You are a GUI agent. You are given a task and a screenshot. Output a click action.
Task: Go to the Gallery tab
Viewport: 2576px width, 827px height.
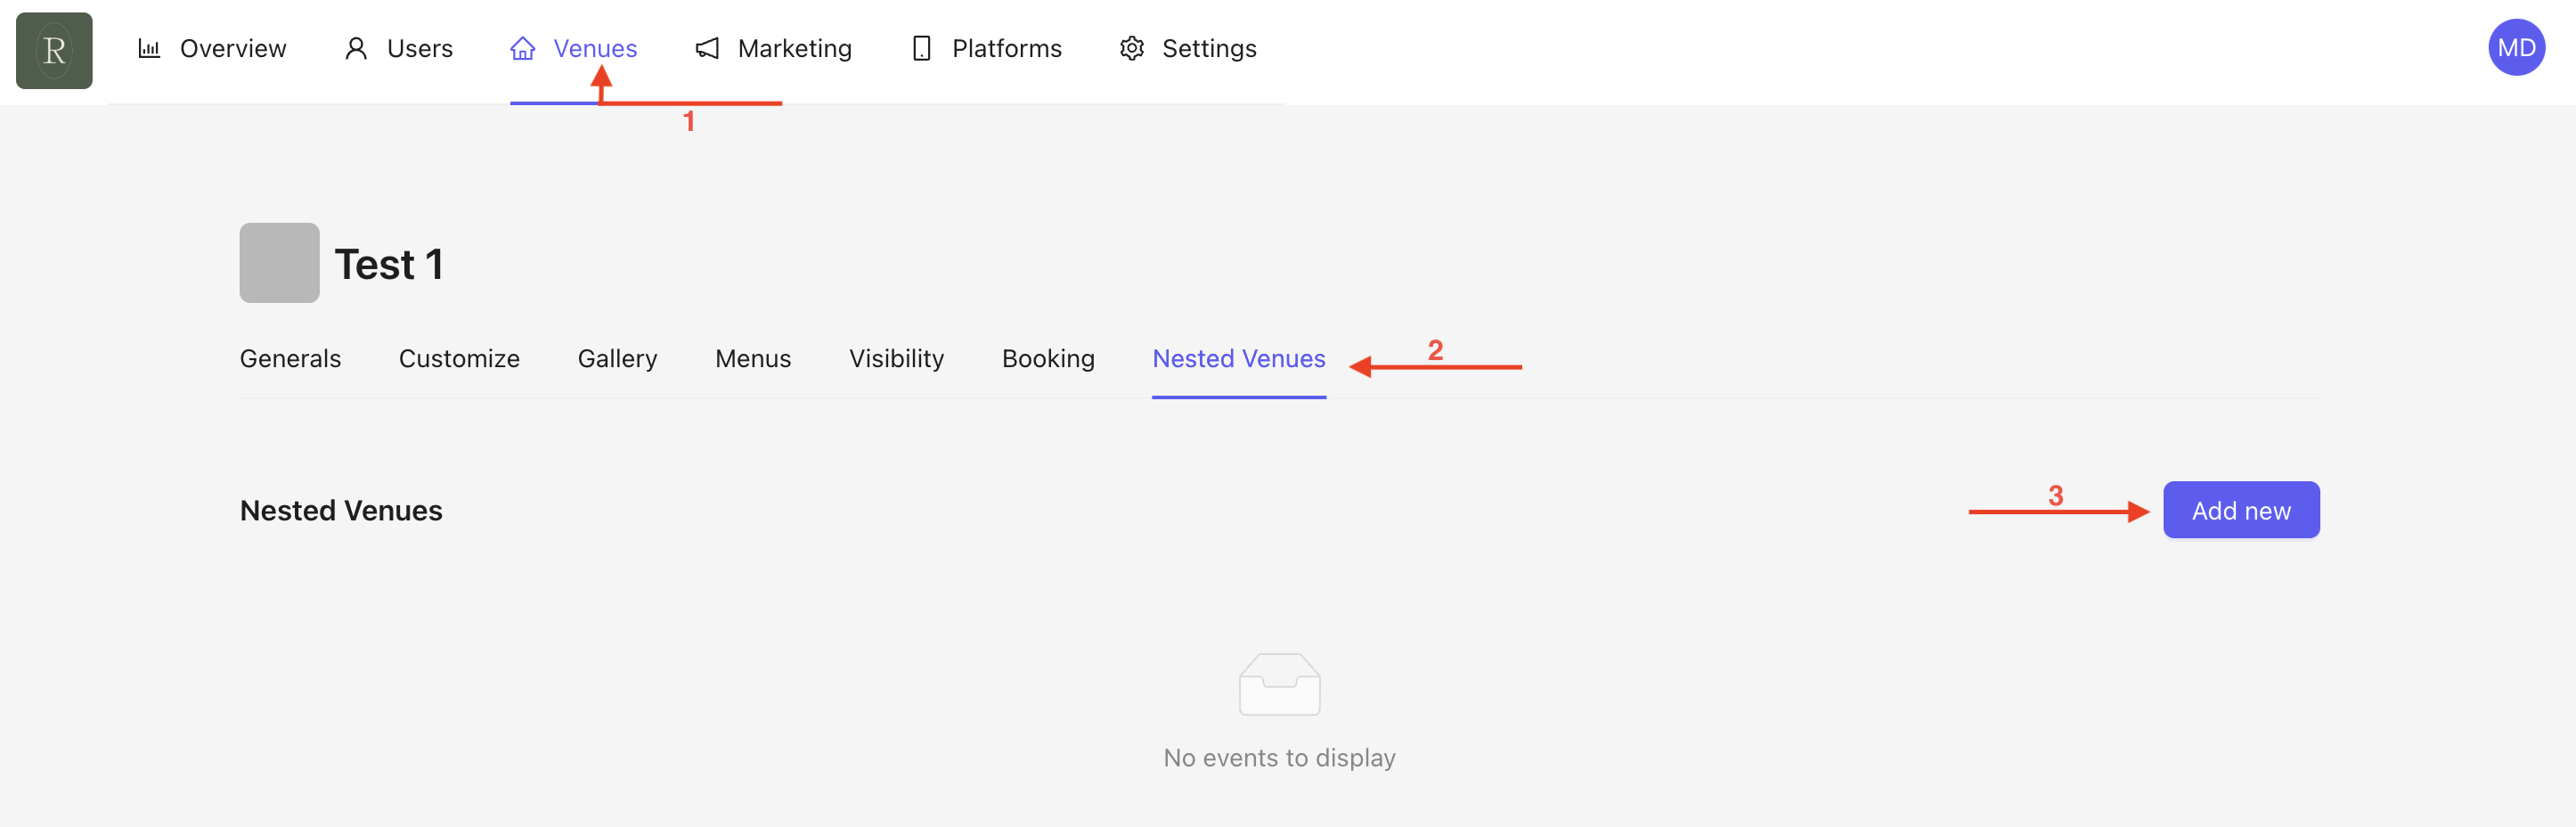pyautogui.click(x=617, y=358)
